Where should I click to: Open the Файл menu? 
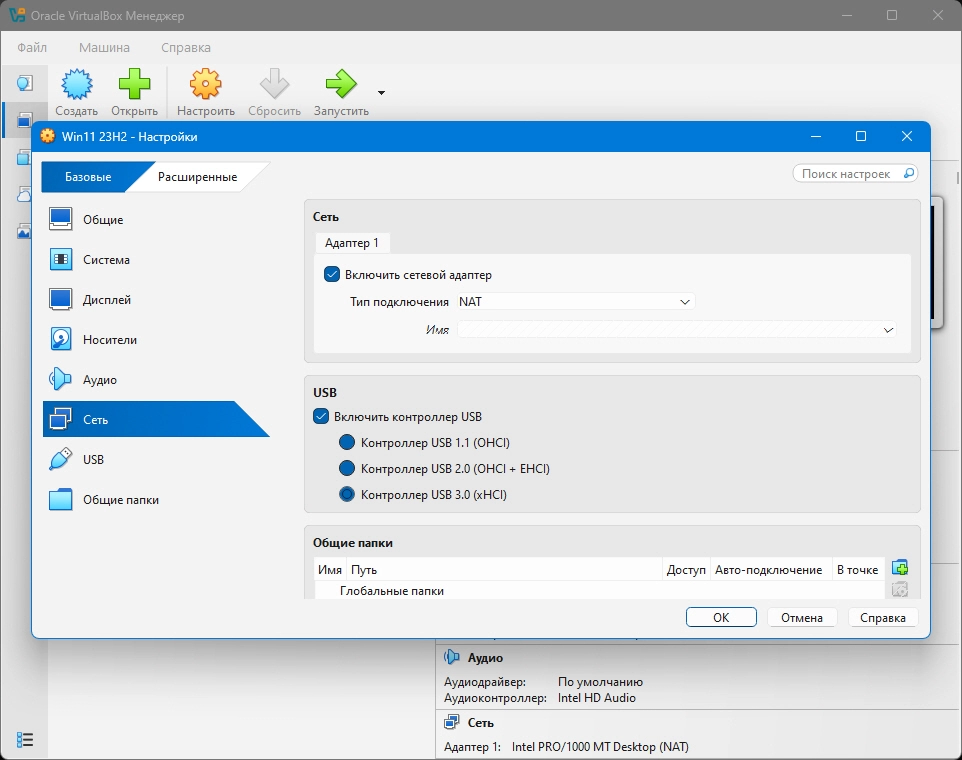click(x=32, y=47)
